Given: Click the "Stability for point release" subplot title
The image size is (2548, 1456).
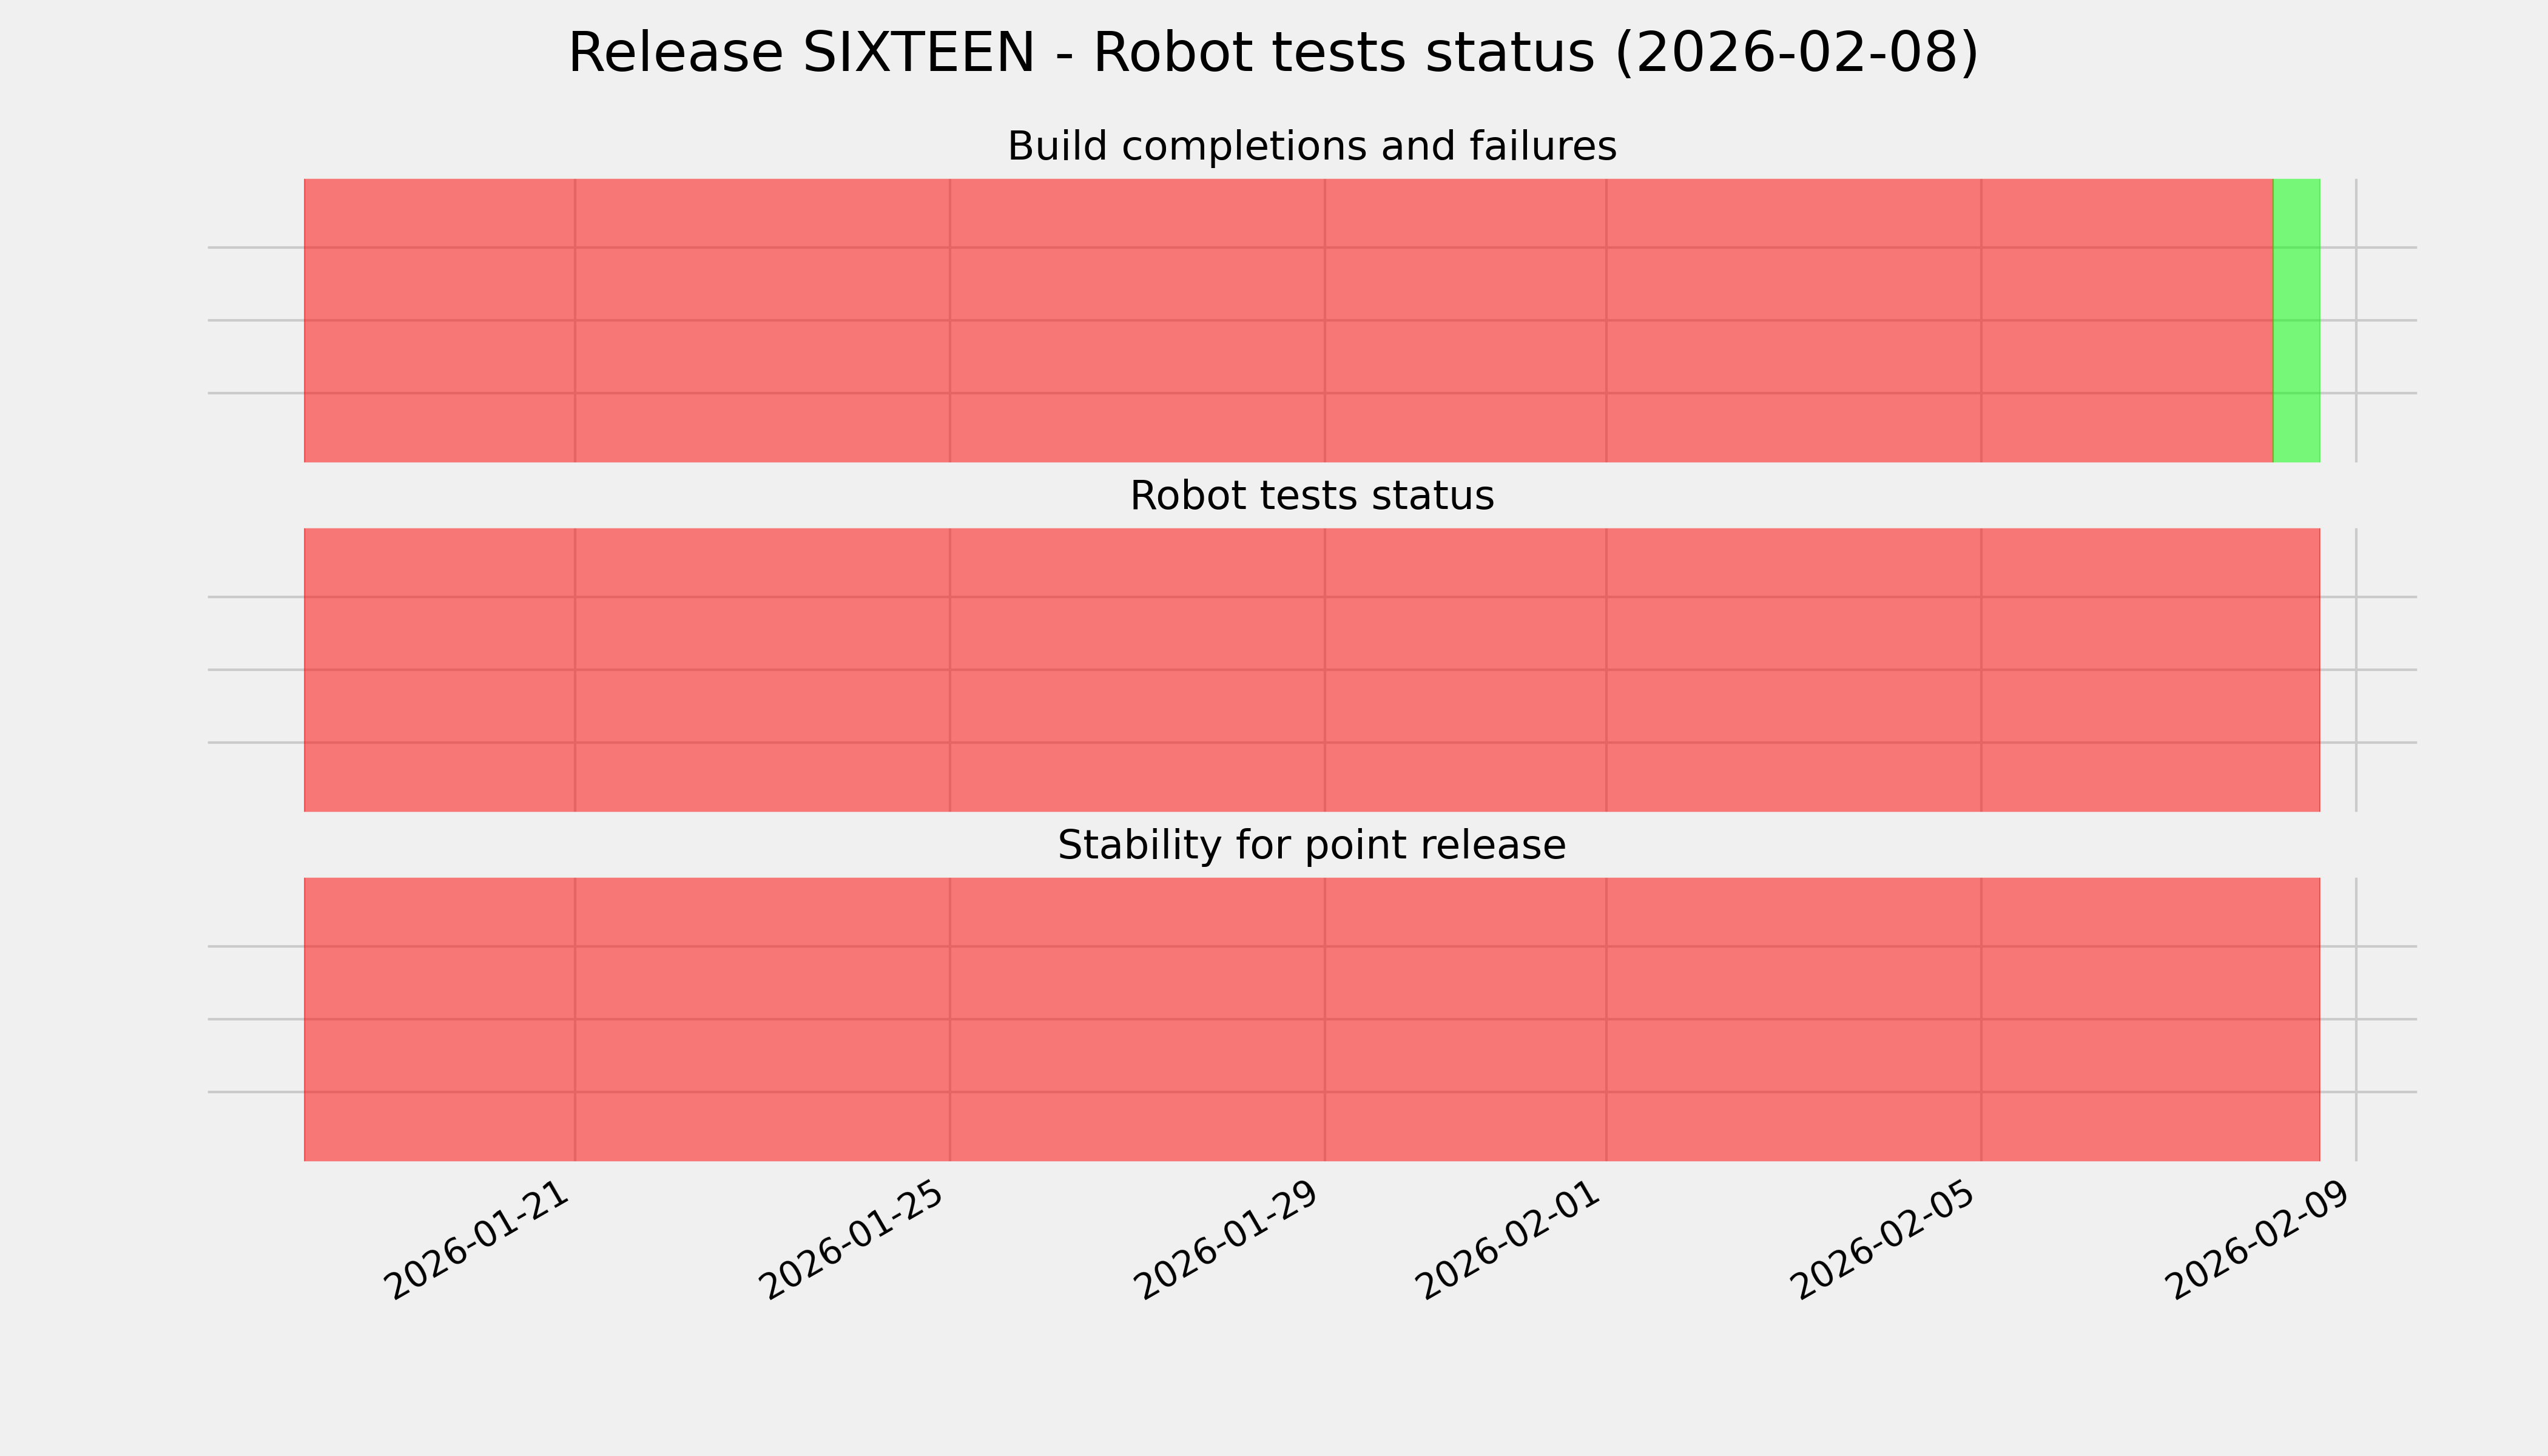Looking at the screenshot, I should click(1311, 845).
